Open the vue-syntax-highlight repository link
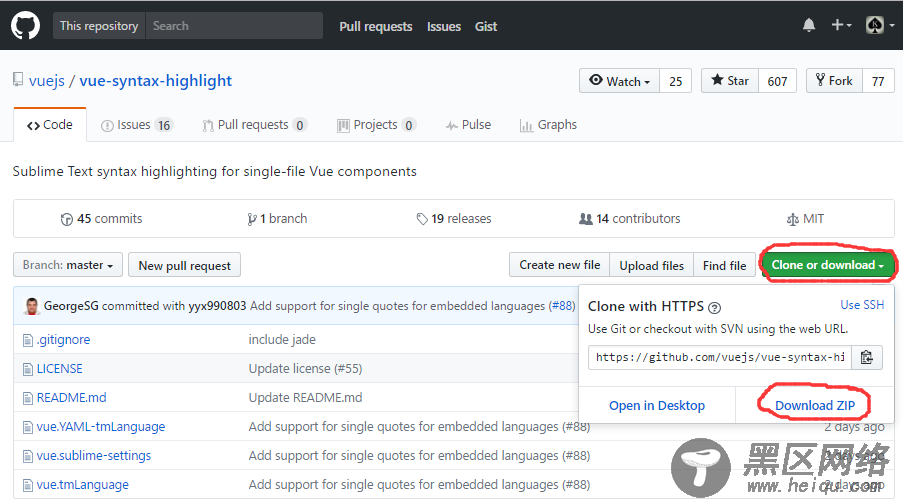This screenshot has height=503, width=903. click(x=155, y=81)
